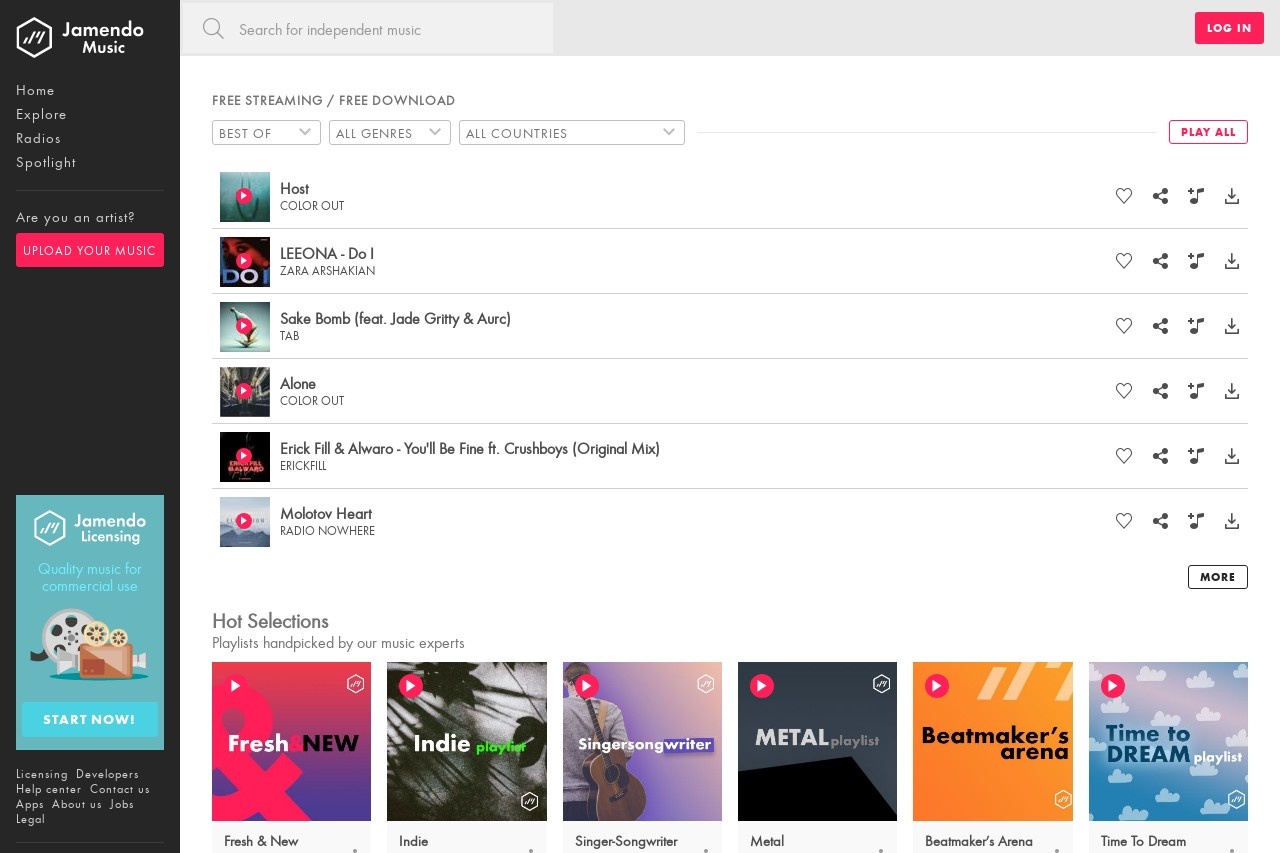Image resolution: width=1280 pixels, height=853 pixels.
Task: Like the song Host with heart icon
Action: (x=1124, y=196)
